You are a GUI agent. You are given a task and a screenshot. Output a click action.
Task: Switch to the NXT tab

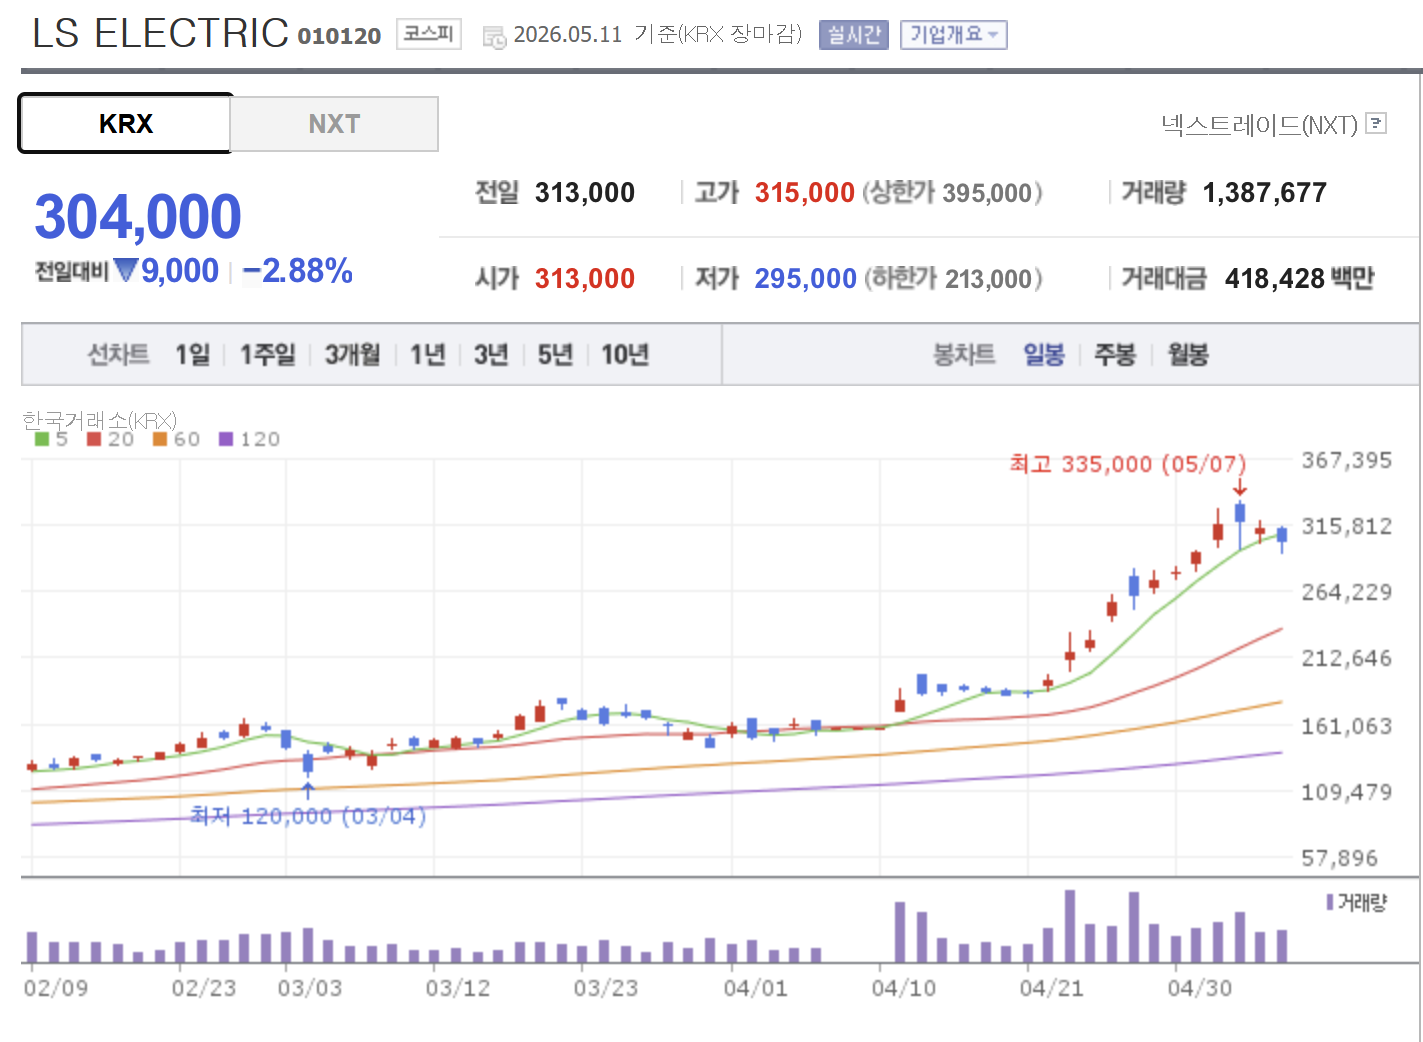click(x=334, y=124)
